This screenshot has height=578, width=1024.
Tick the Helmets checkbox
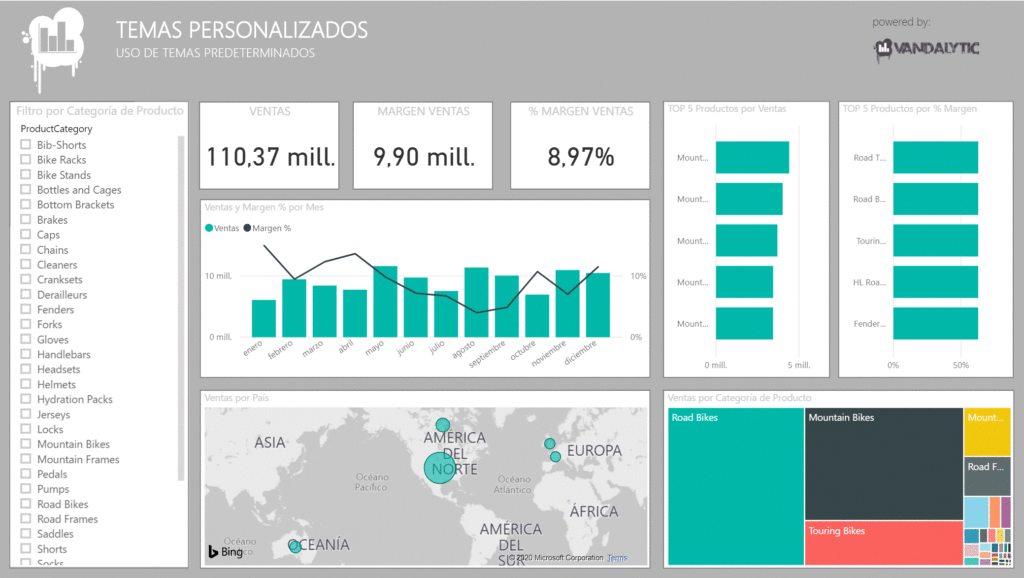[x=25, y=384]
